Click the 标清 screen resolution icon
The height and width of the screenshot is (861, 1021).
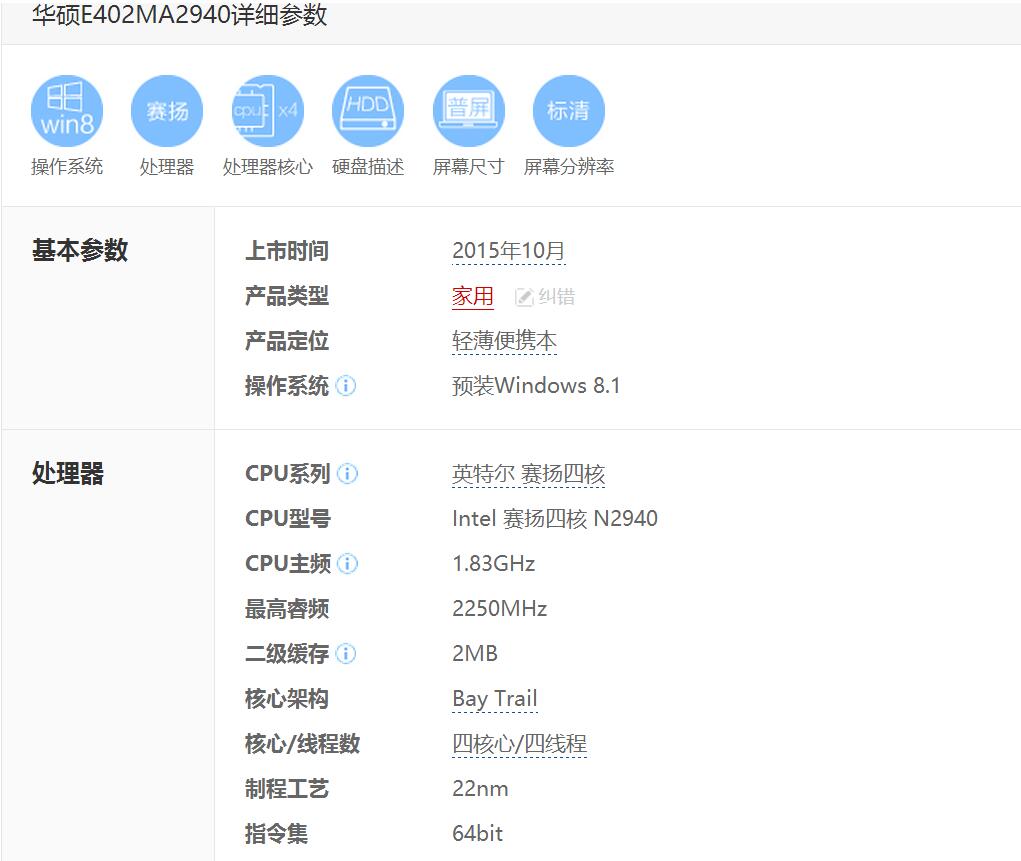tap(568, 111)
